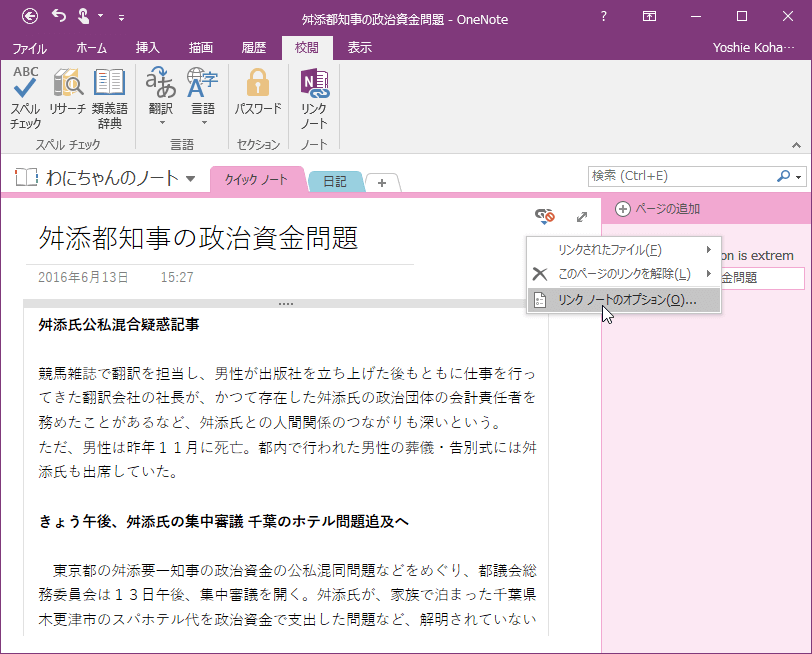812x654 pixels.
Task: Click the 翻訳 translate icon
Action: tap(161, 83)
